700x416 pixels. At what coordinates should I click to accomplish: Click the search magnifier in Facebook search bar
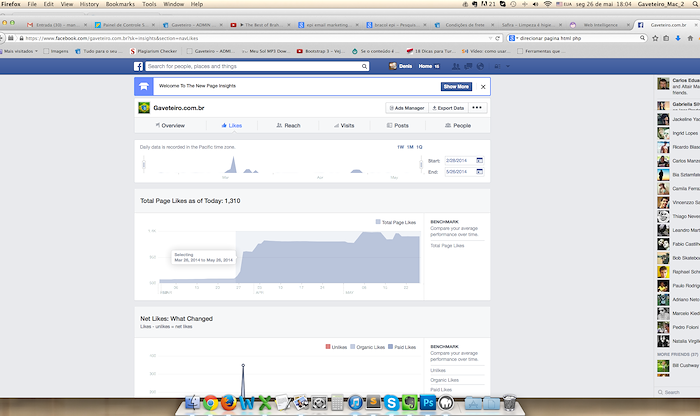pos(364,66)
